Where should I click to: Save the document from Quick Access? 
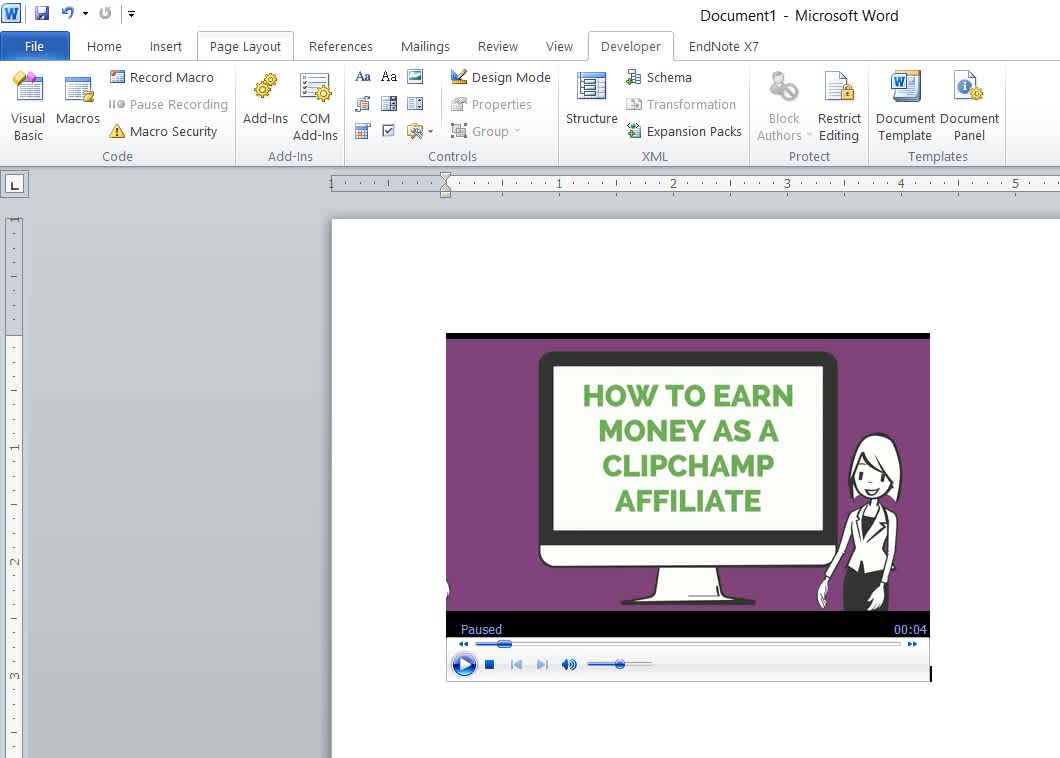point(42,13)
